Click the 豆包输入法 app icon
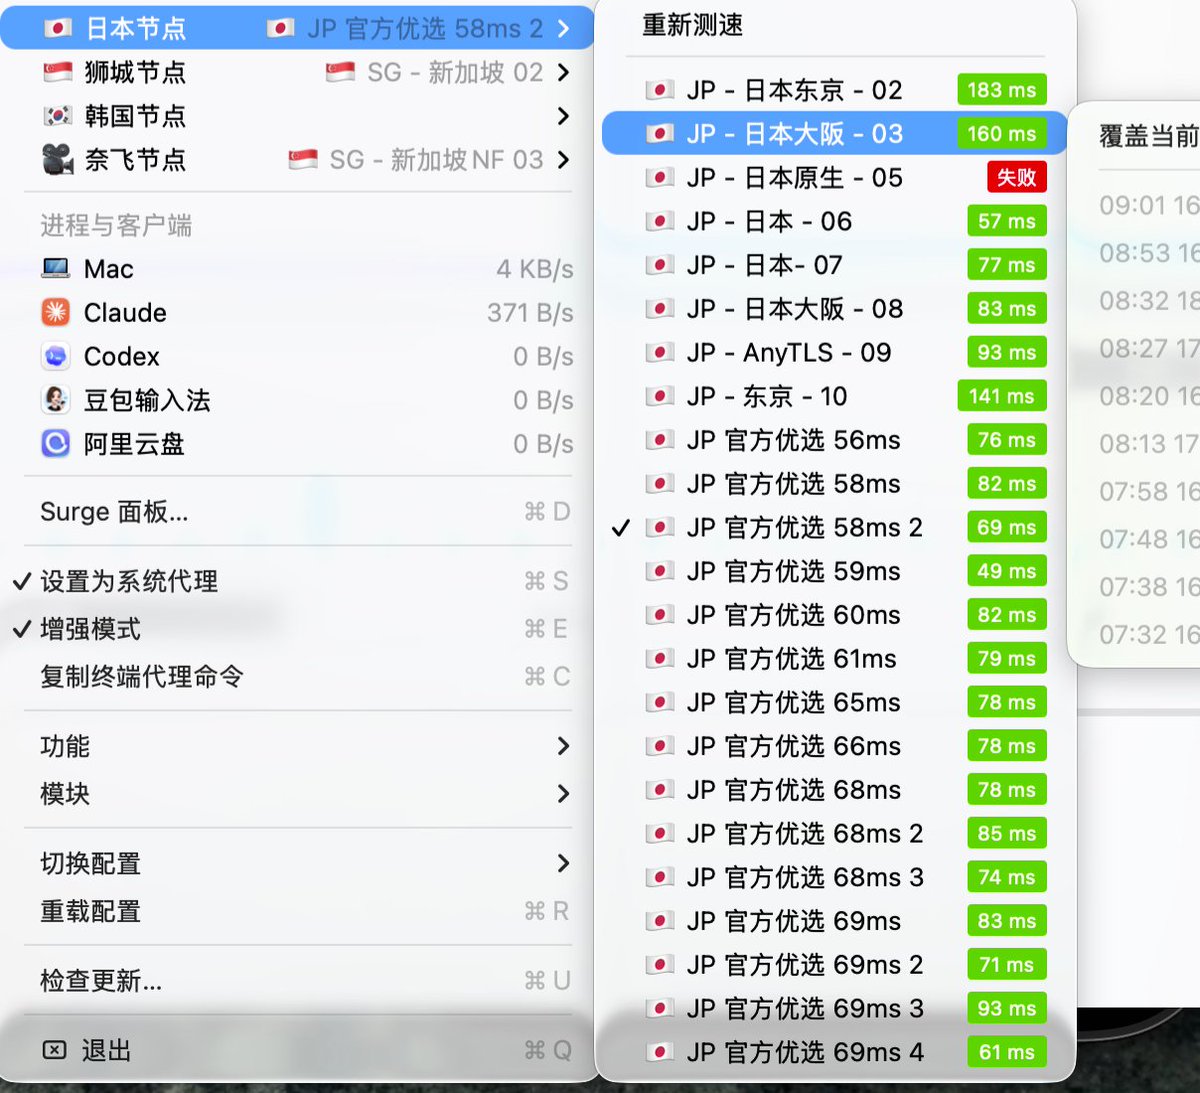 [56, 400]
